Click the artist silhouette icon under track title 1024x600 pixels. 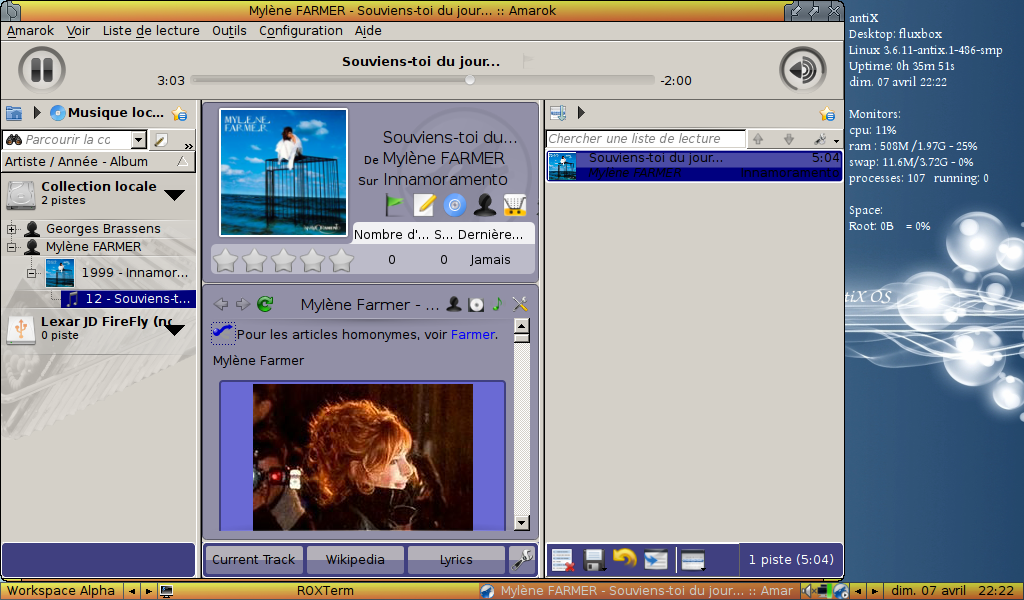(485, 205)
